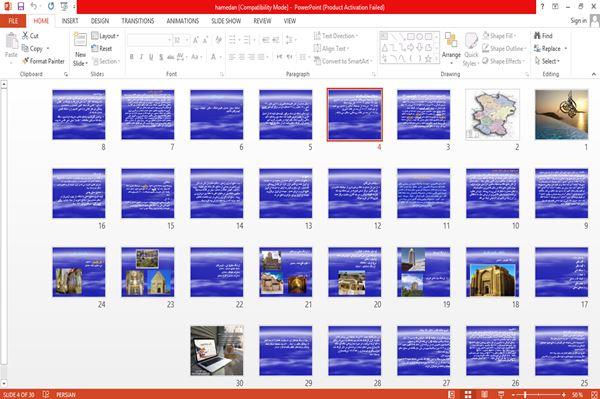The width and height of the screenshot is (600, 399).
Task: Open the TRANSITIONS tab
Action: (138, 21)
